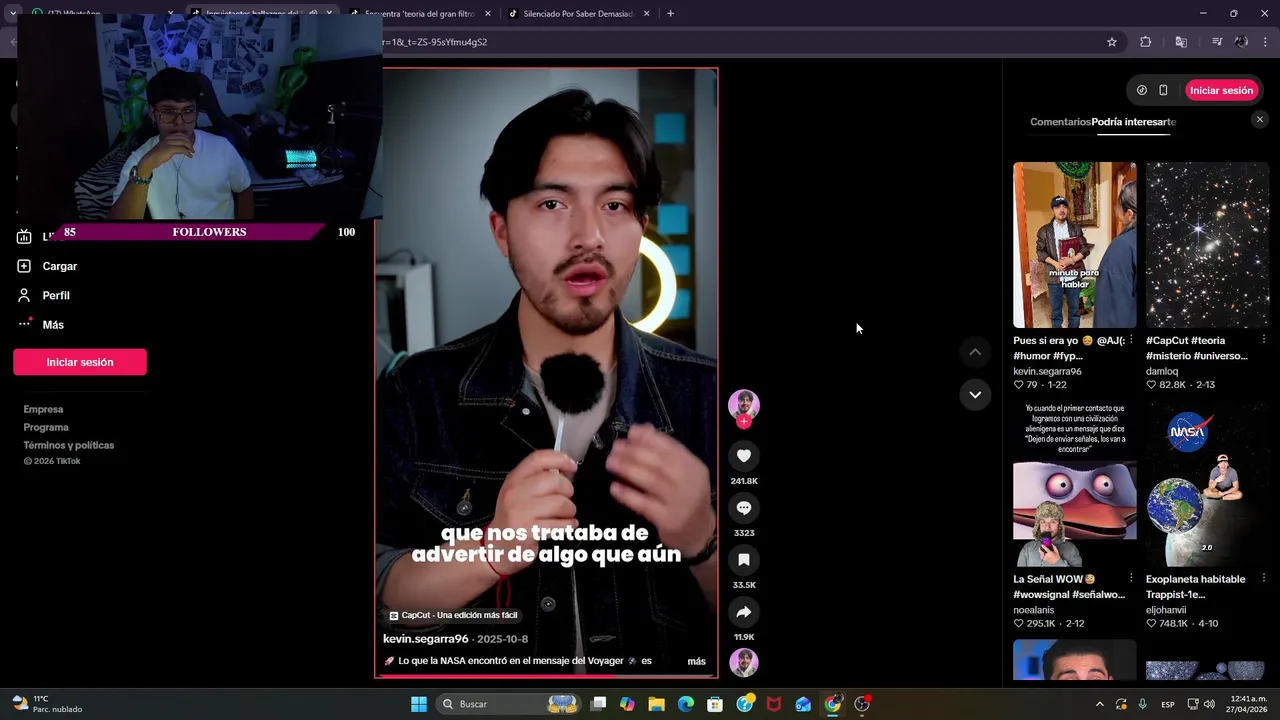
Task: Open File Explorer from taskbar
Action: coord(656,704)
